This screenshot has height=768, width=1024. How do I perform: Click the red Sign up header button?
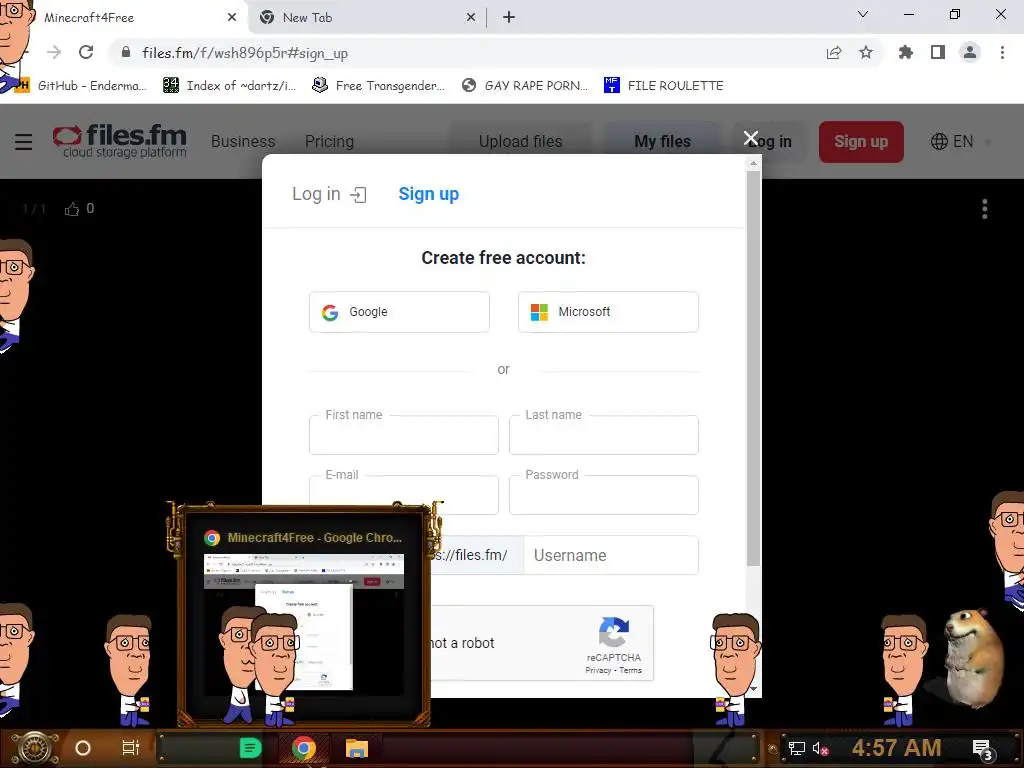[861, 142]
